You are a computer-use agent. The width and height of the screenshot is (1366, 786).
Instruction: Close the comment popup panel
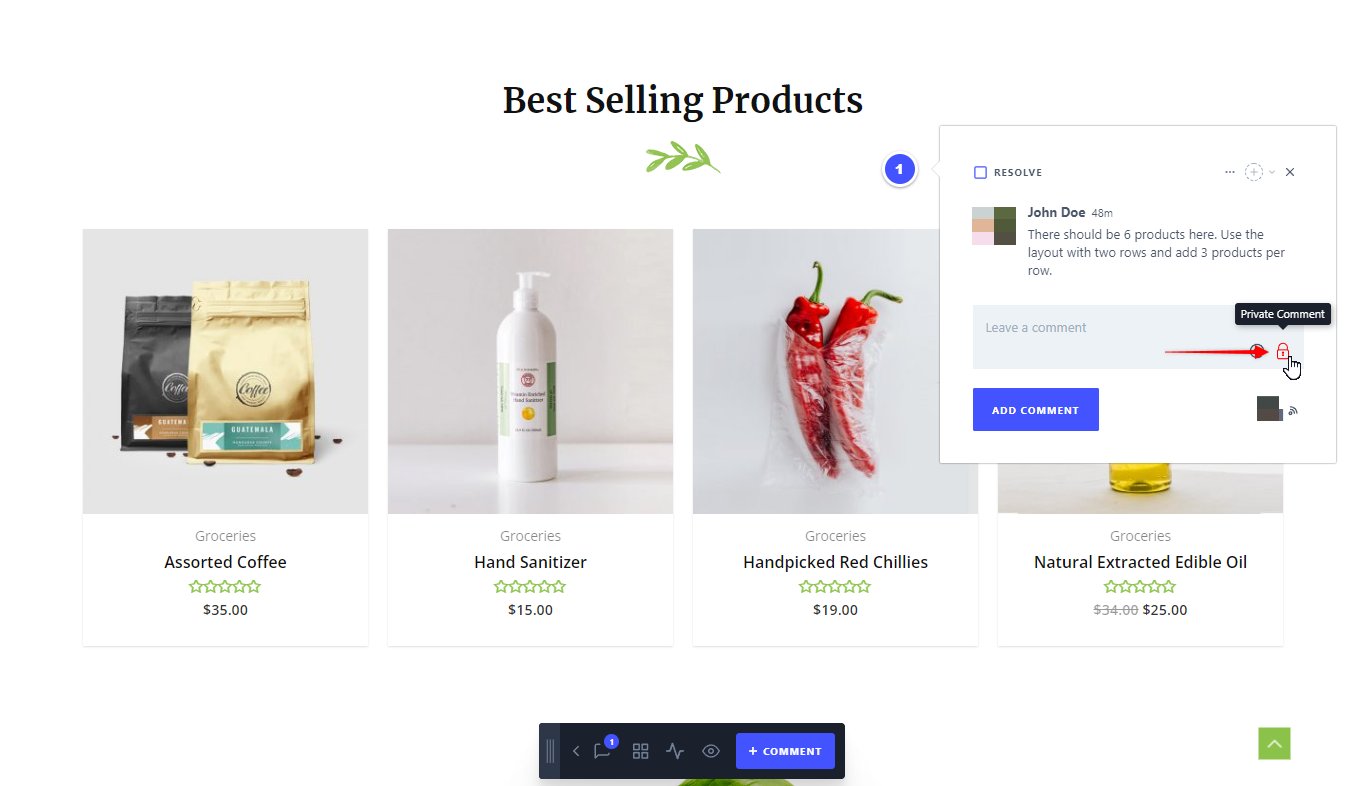point(1290,172)
